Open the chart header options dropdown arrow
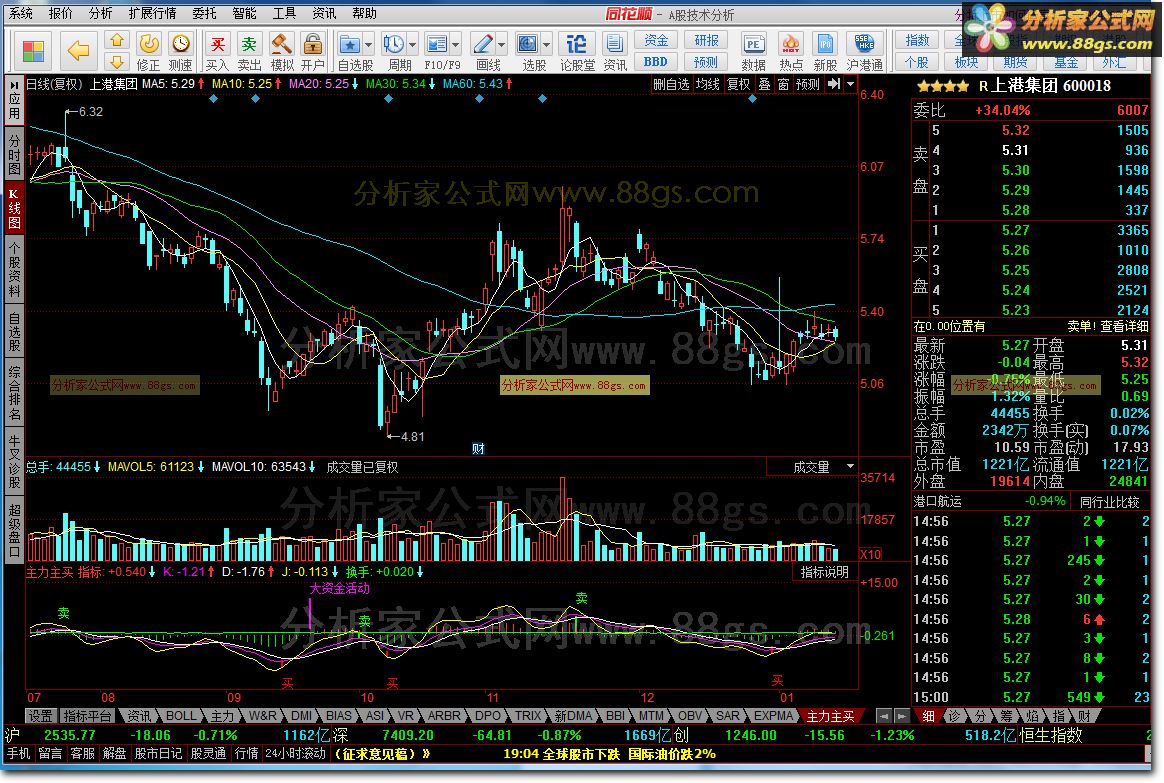Image resolution: width=1164 pixels, height=783 pixels. 851,84
